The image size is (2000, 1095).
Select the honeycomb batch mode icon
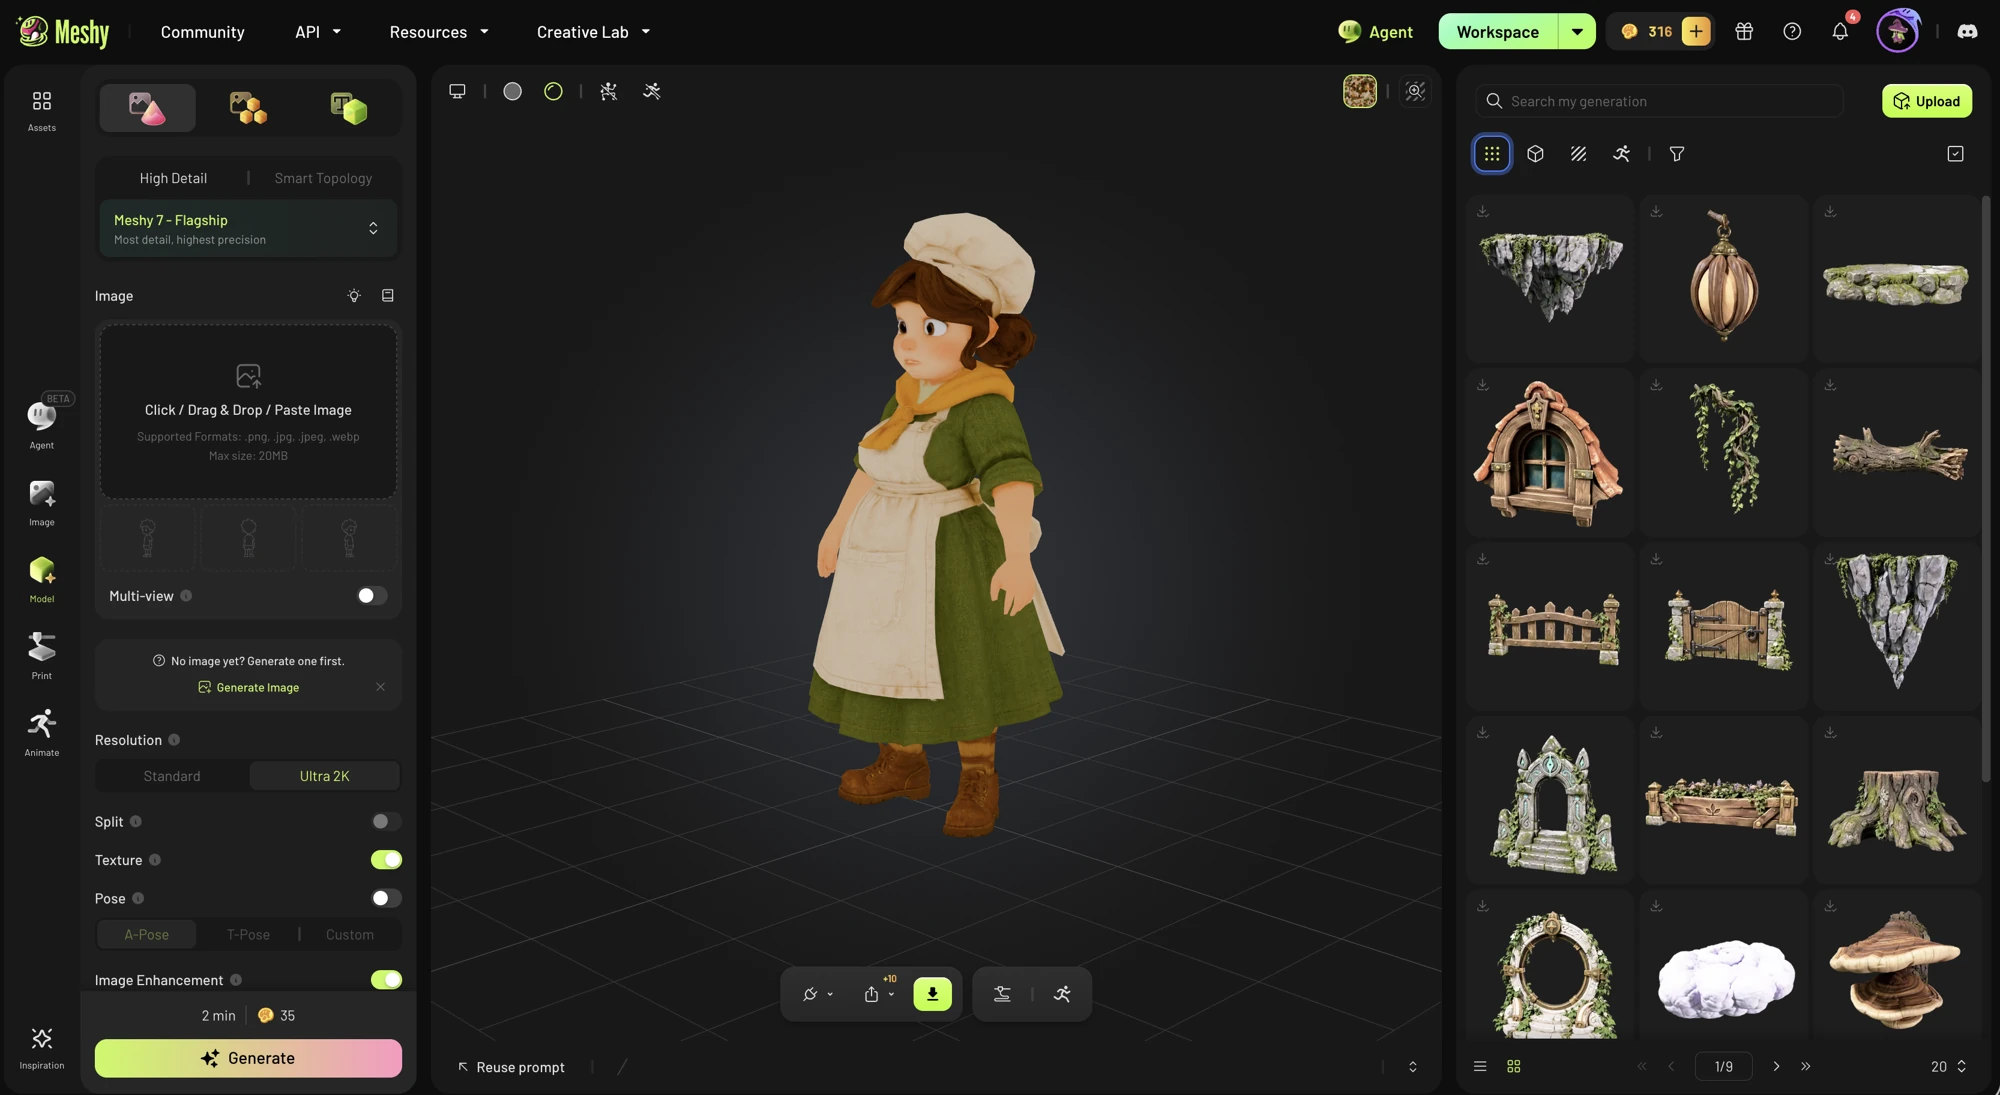click(x=247, y=108)
